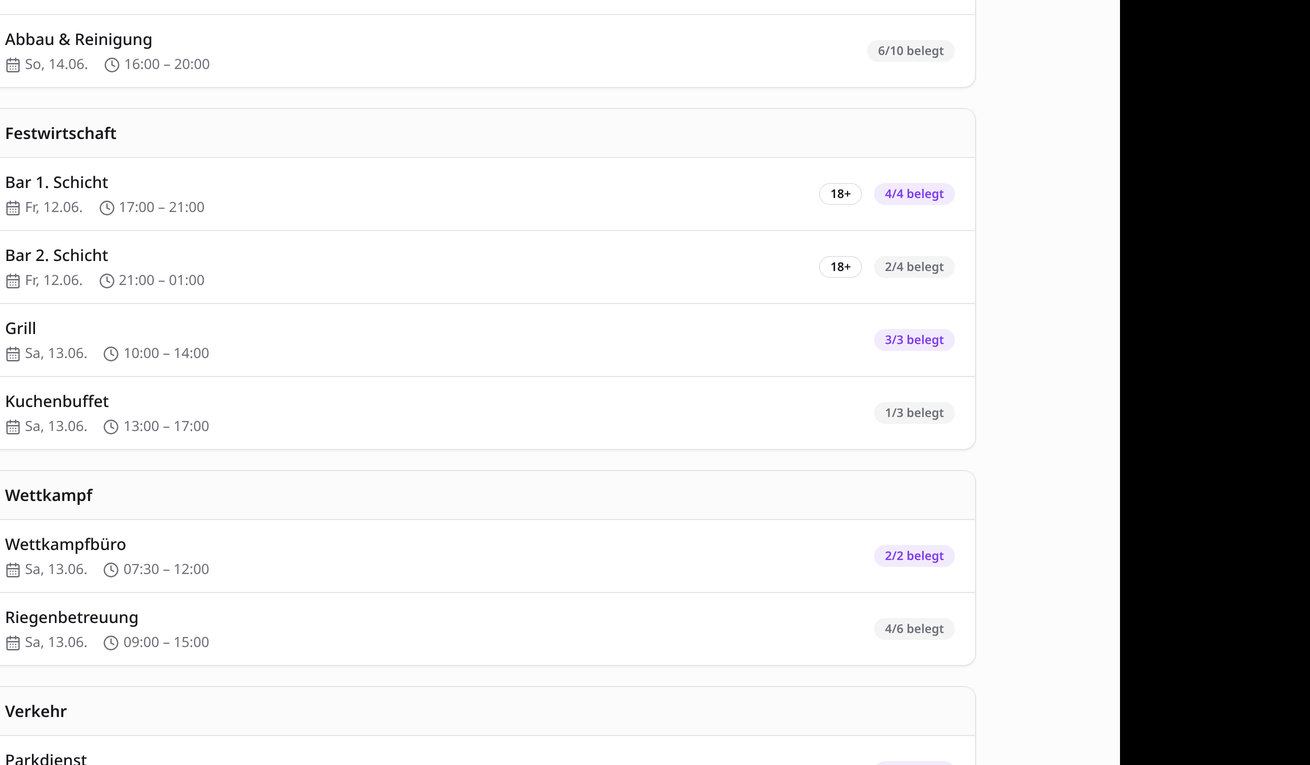Click the 4/6 belegt badge

click(x=914, y=629)
